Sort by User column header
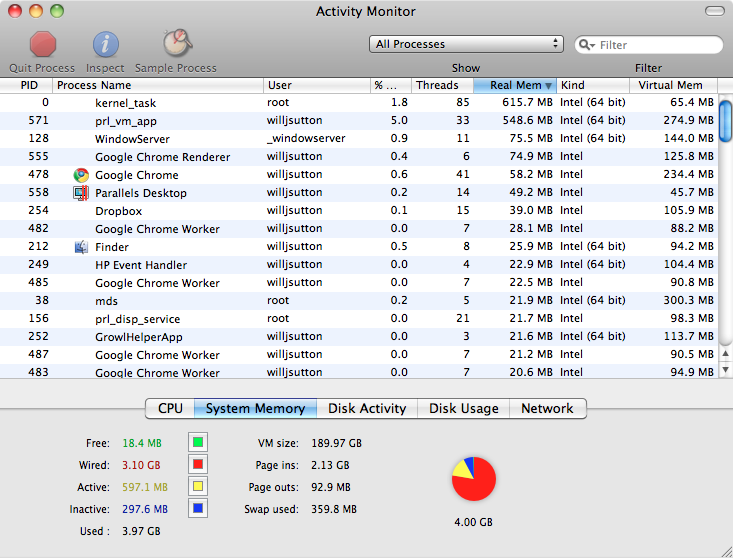 (x=316, y=85)
